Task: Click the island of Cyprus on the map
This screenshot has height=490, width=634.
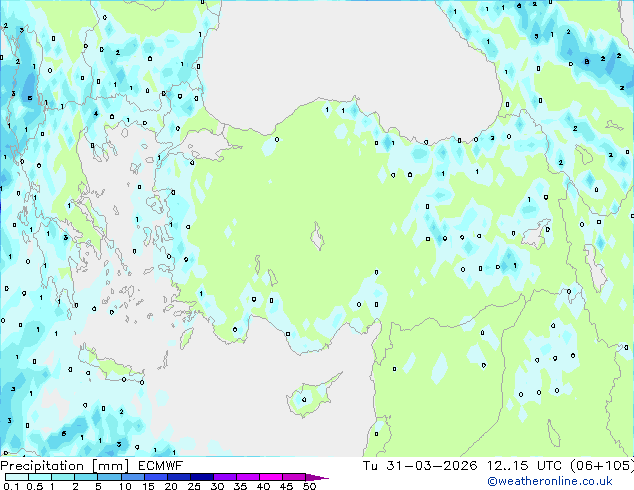Action: [311, 397]
